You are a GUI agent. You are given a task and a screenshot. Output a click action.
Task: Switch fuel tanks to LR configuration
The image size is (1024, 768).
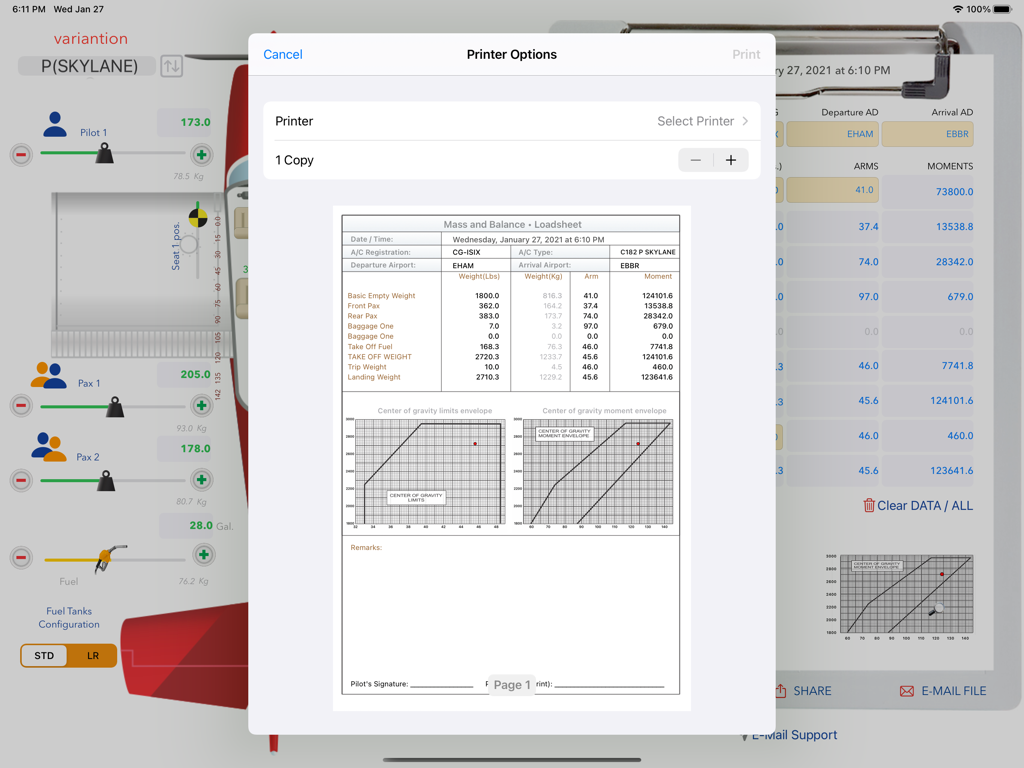(93, 656)
